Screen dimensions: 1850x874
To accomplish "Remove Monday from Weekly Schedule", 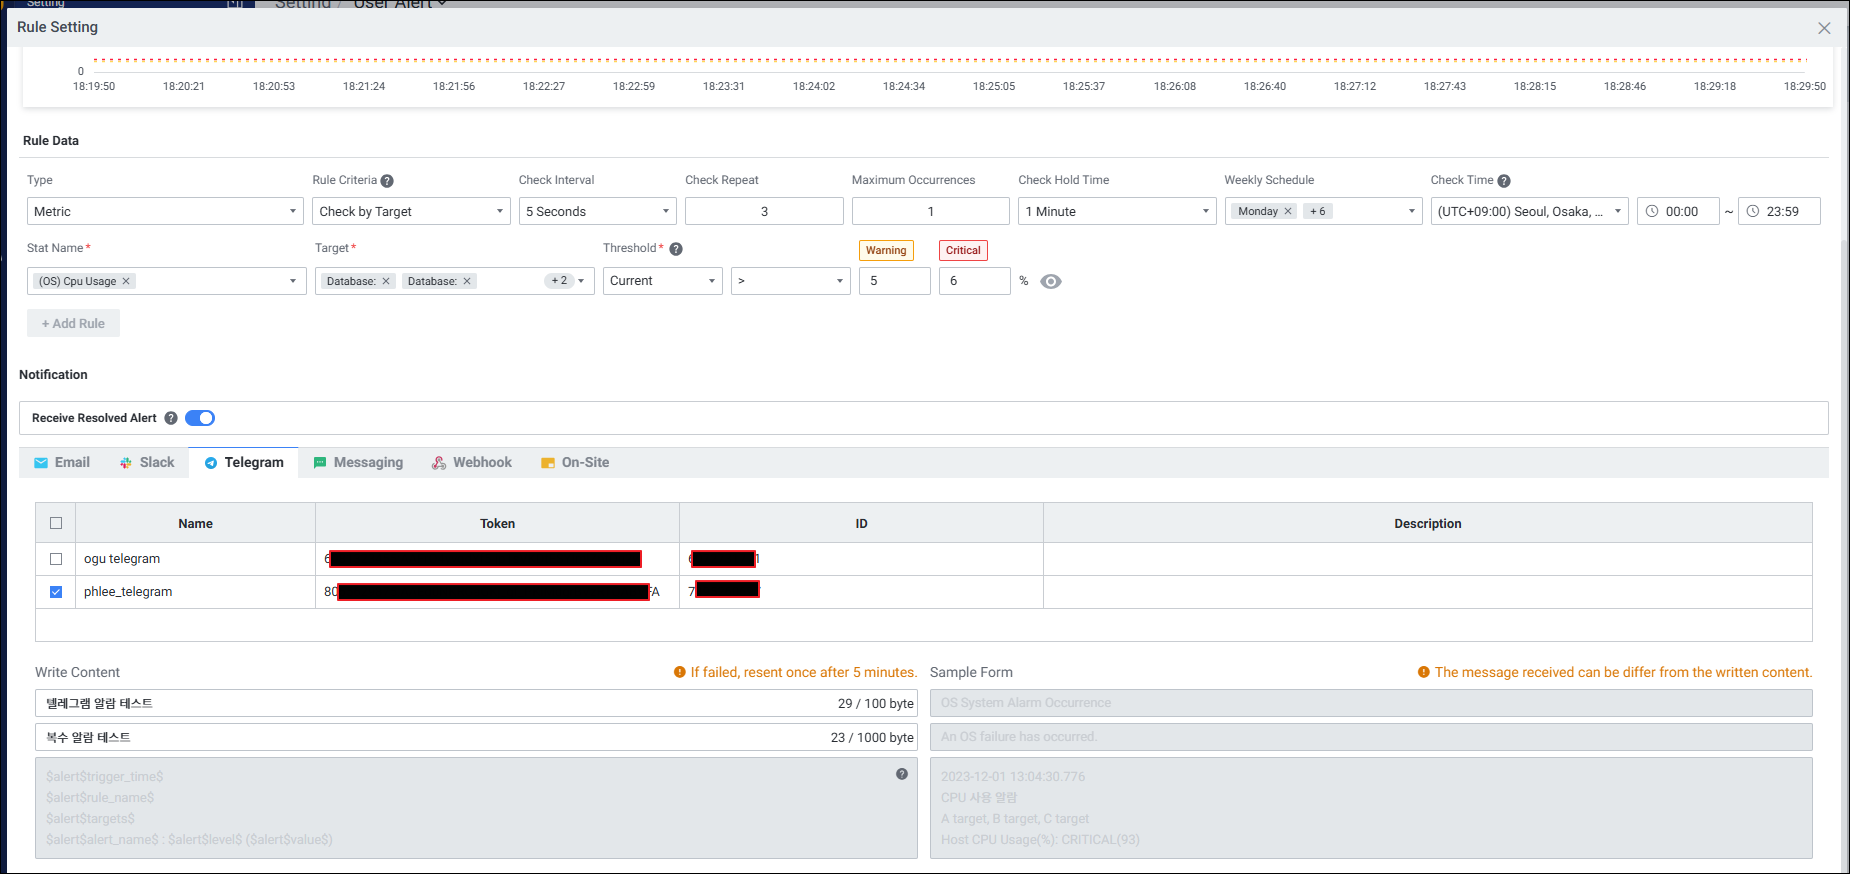I will (x=1288, y=211).
